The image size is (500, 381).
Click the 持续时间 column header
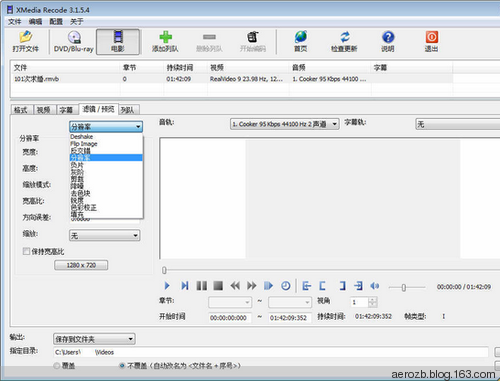pyautogui.click(x=185, y=67)
